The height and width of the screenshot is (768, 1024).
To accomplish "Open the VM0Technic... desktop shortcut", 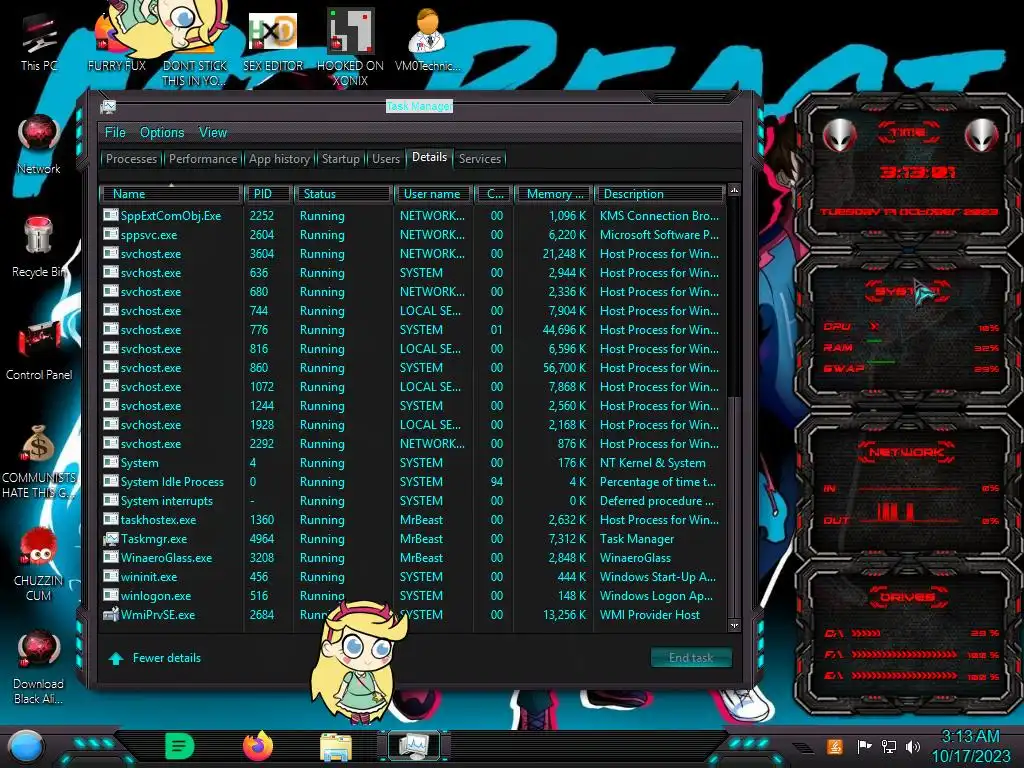I will click(x=428, y=40).
